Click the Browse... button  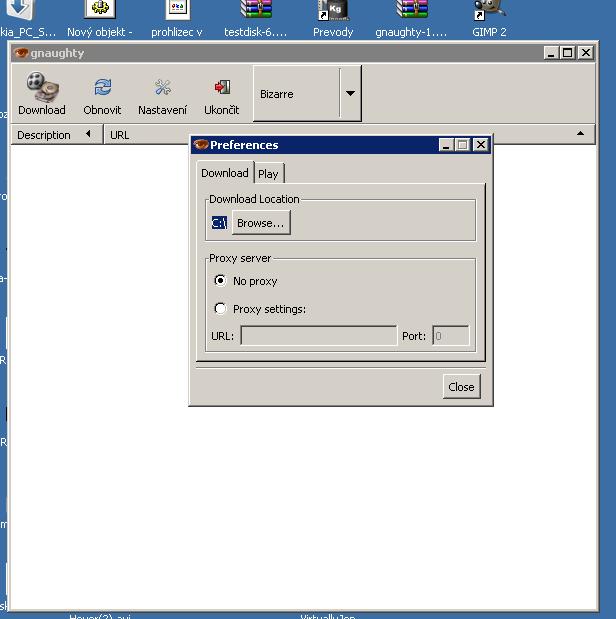pos(261,223)
